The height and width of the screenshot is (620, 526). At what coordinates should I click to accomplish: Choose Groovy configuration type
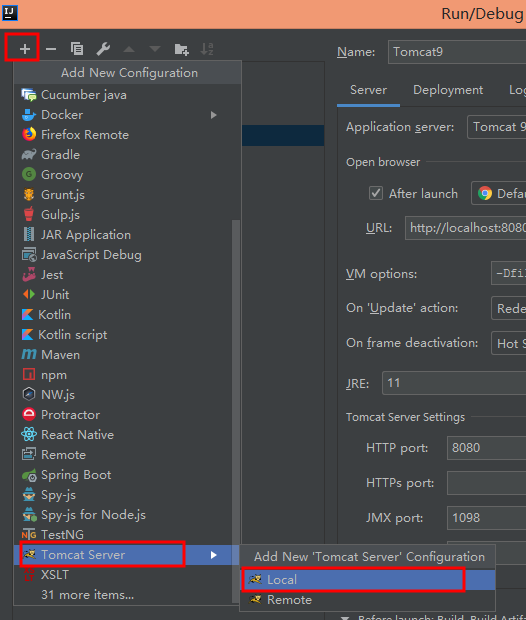tap(127, 175)
